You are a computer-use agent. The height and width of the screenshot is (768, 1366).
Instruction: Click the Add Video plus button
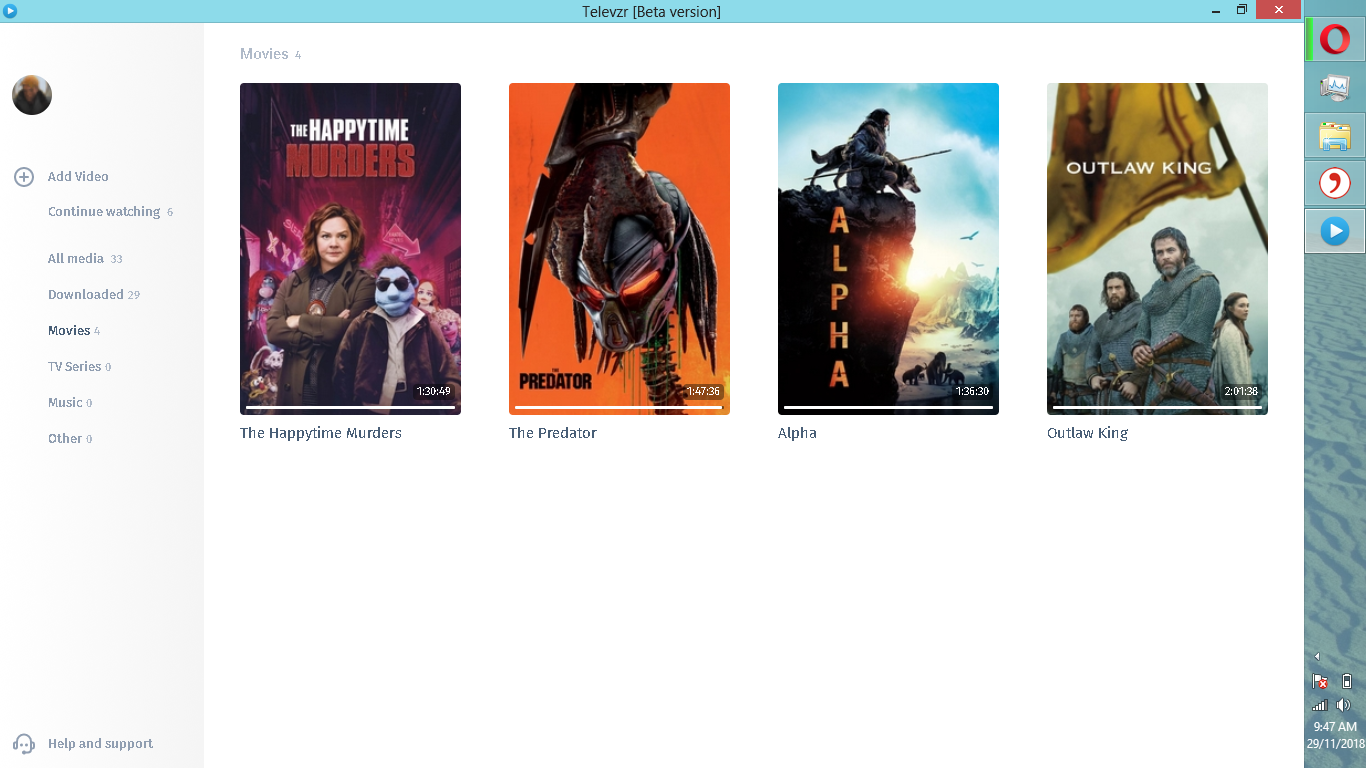(24, 177)
